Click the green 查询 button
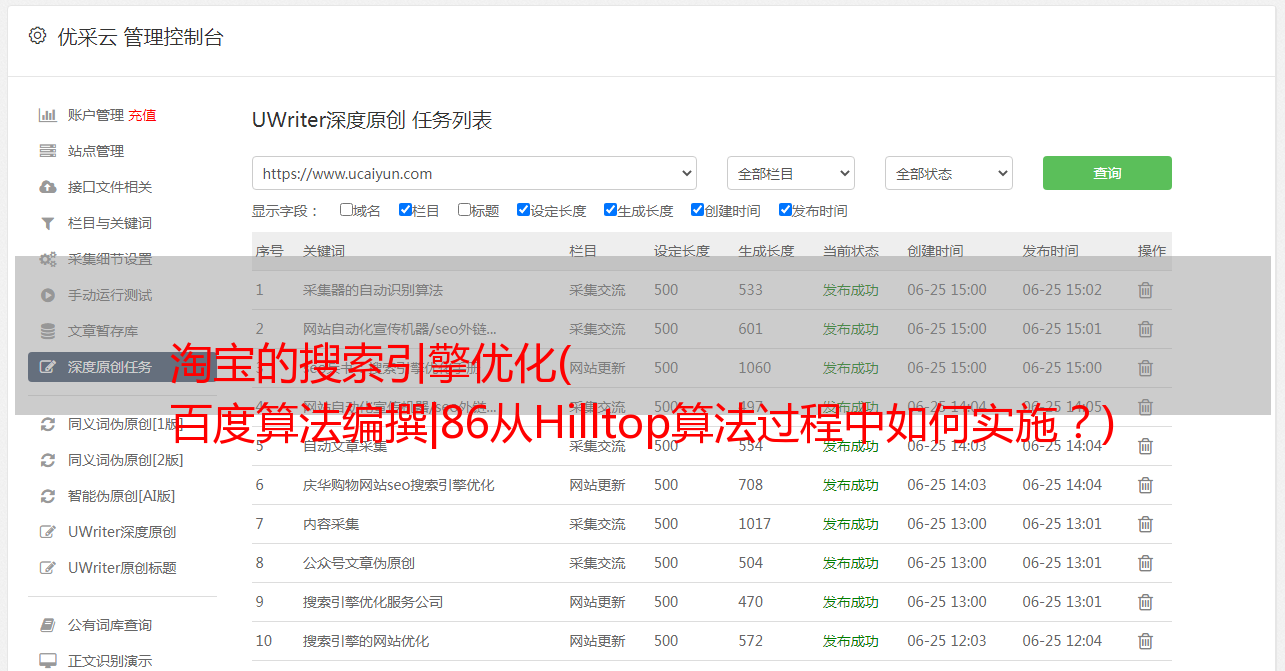 click(1107, 173)
